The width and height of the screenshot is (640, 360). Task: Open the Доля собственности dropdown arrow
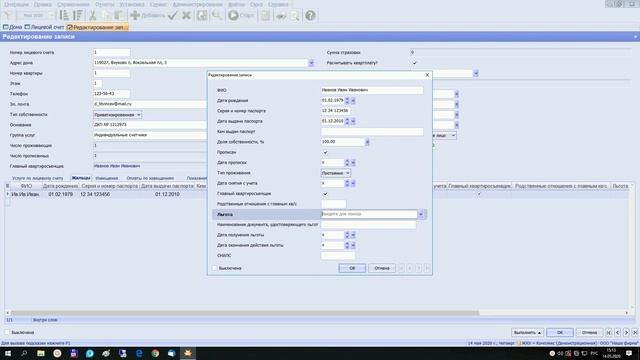click(x=367, y=142)
